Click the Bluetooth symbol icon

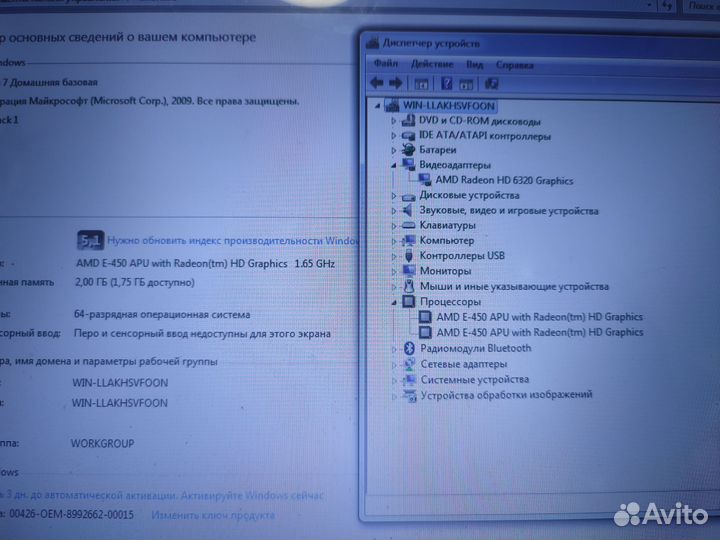click(x=409, y=348)
